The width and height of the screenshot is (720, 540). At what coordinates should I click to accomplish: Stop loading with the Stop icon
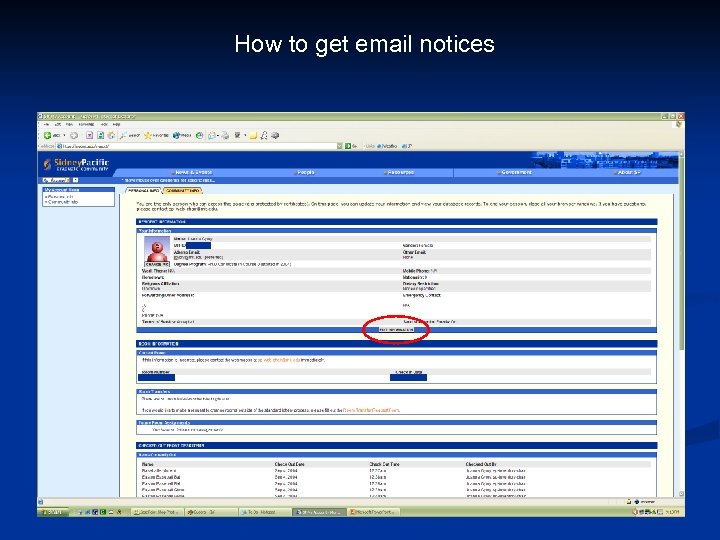tap(90, 135)
